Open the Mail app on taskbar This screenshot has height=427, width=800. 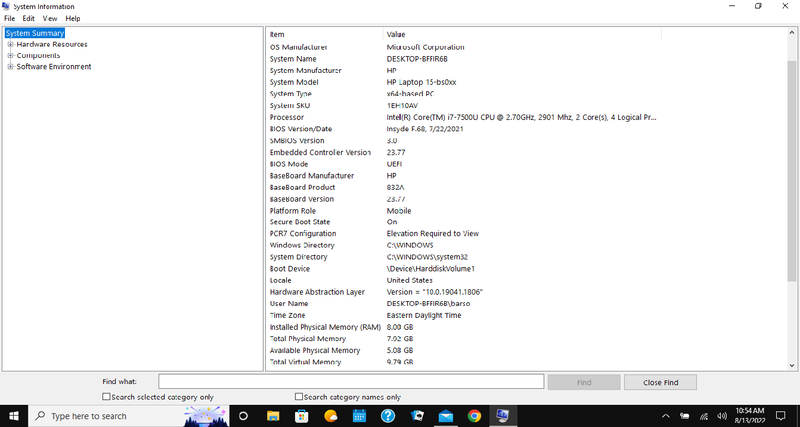coord(446,416)
